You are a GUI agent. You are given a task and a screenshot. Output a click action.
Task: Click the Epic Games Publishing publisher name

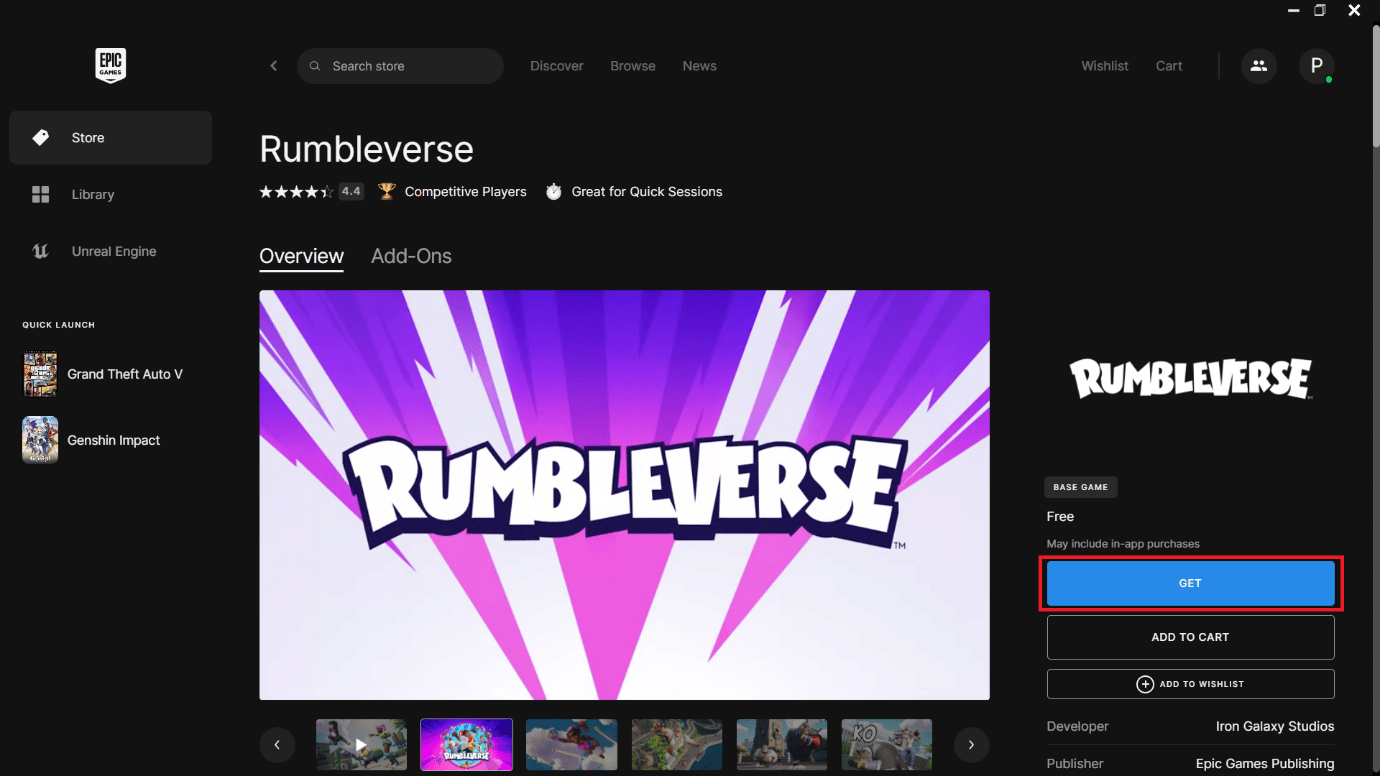click(1265, 763)
